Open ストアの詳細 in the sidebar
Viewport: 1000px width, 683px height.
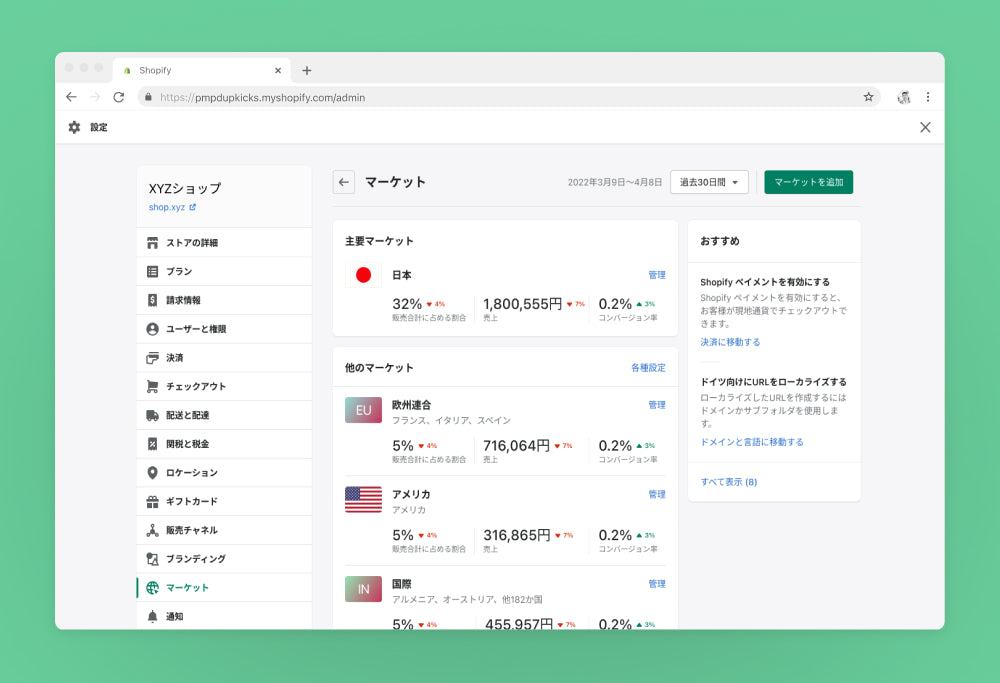pyautogui.click(x=191, y=243)
